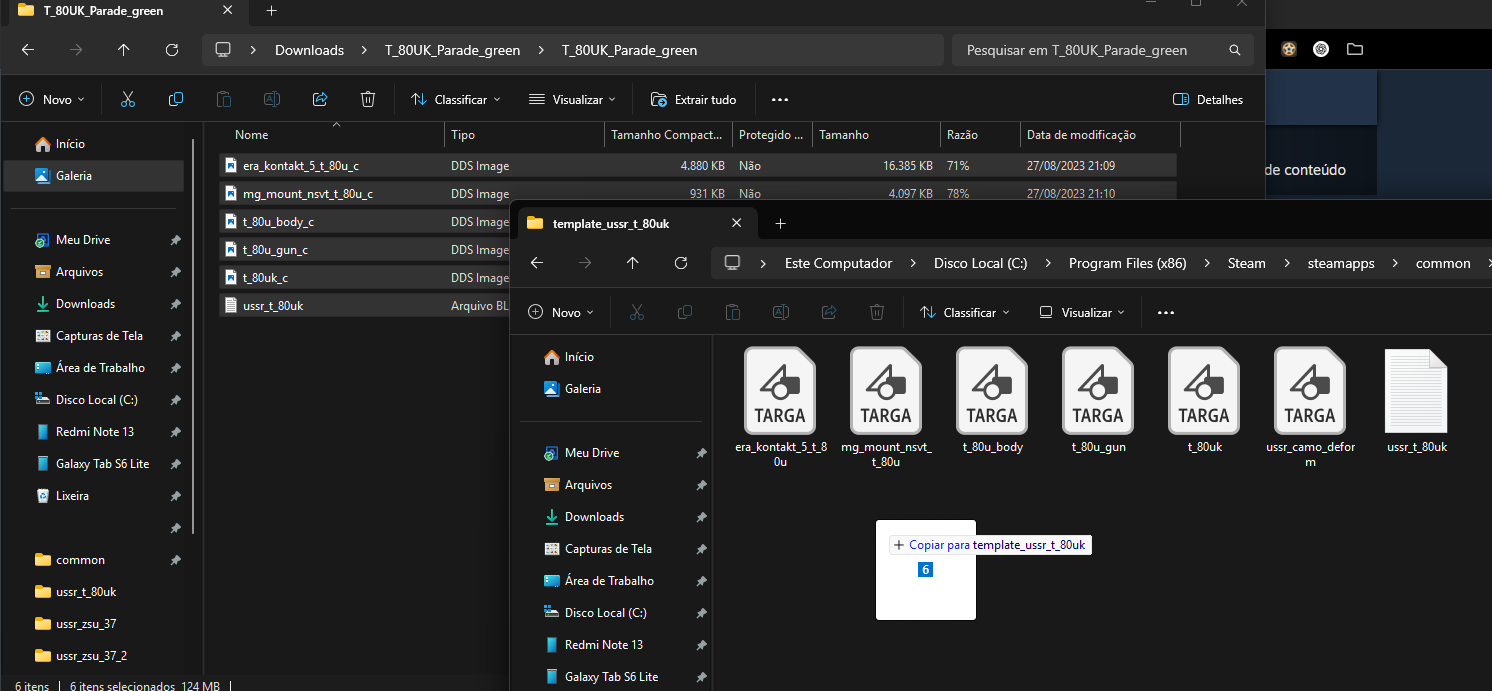Click Delete trash icon in T_80UK_Parade_green window
This screenshot has width=1492, height=691.
point(368,99)
